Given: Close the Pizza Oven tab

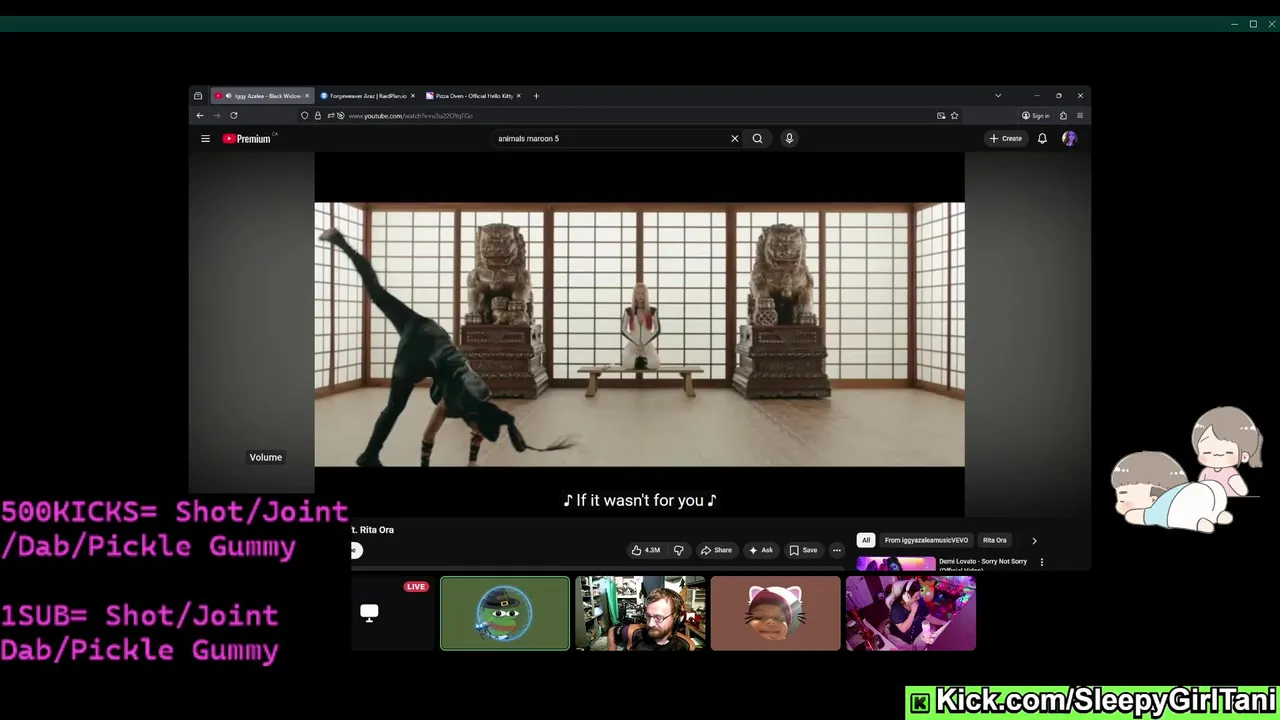Looking at the screenshot, I should [x=519, y=96].
